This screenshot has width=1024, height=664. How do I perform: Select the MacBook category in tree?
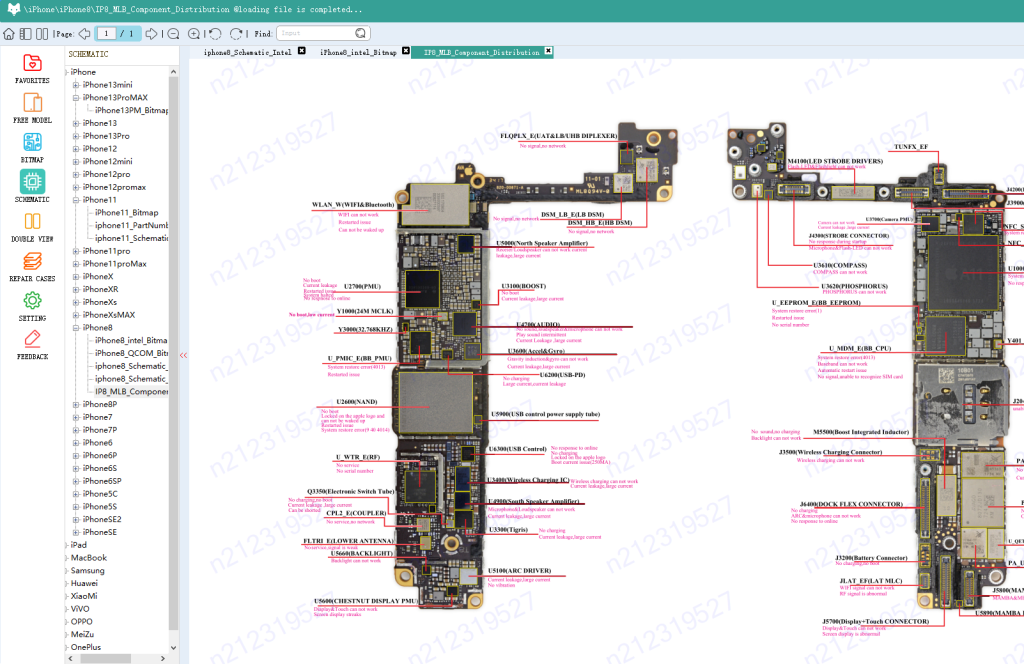point(89,558)
